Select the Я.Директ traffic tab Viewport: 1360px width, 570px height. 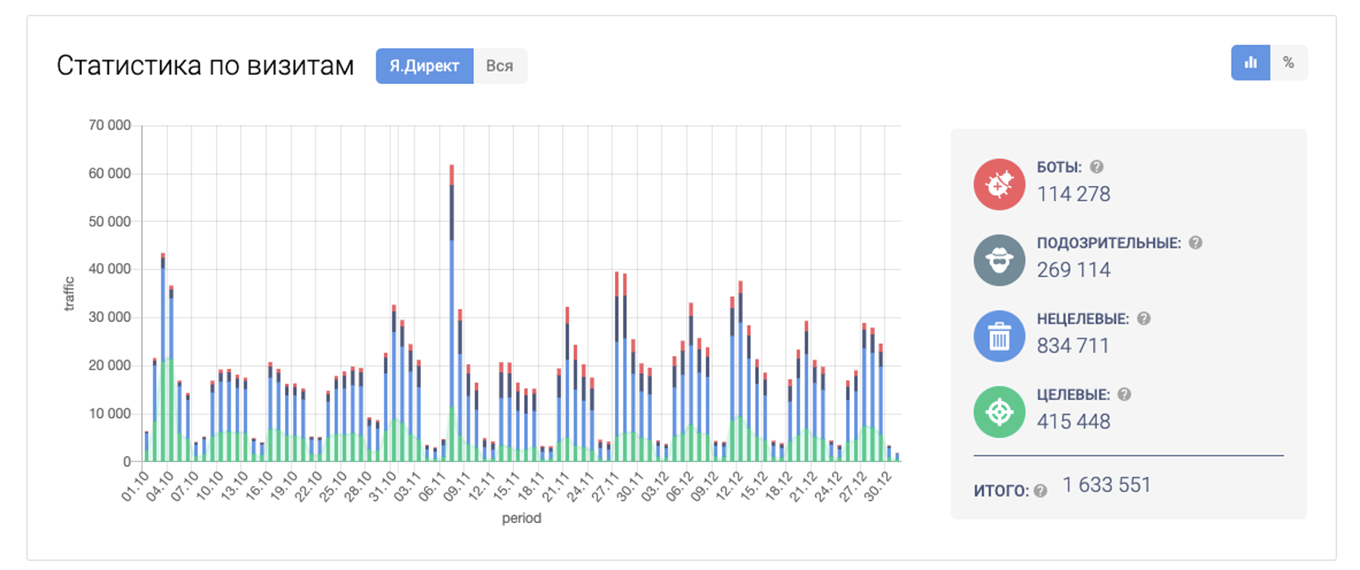click(424, 66)
